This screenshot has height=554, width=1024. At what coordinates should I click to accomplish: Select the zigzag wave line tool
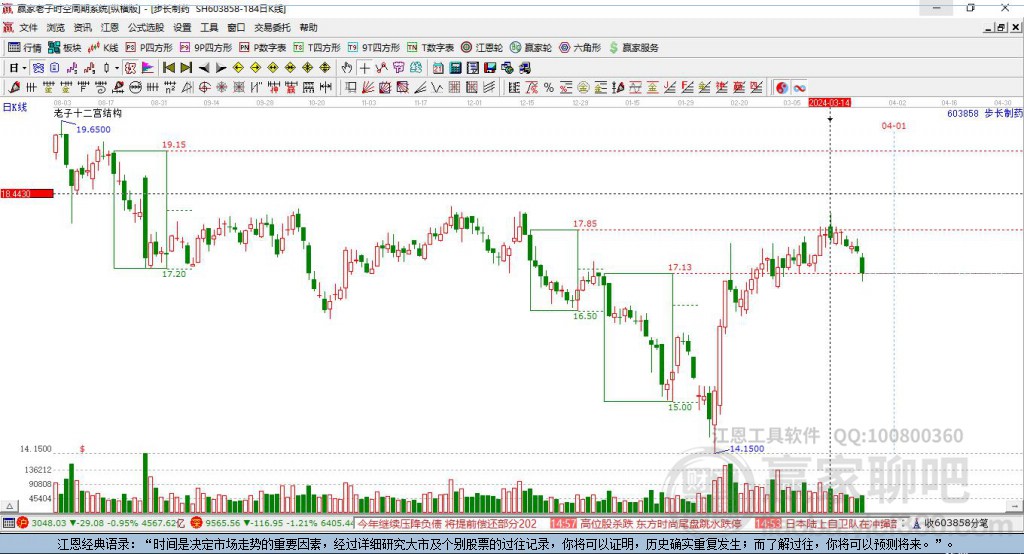pyautogui.click(x=436, y=88)
